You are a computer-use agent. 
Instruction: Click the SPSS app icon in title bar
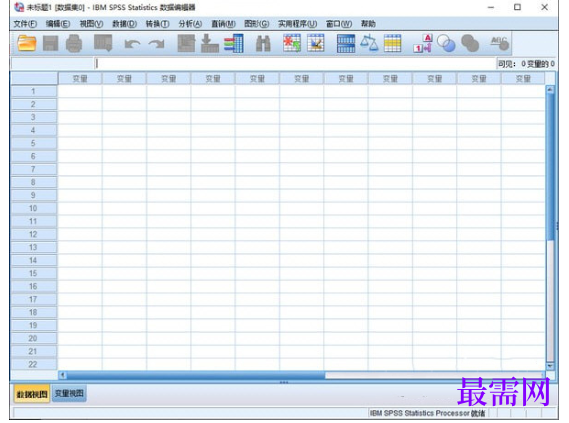point(19,7)
